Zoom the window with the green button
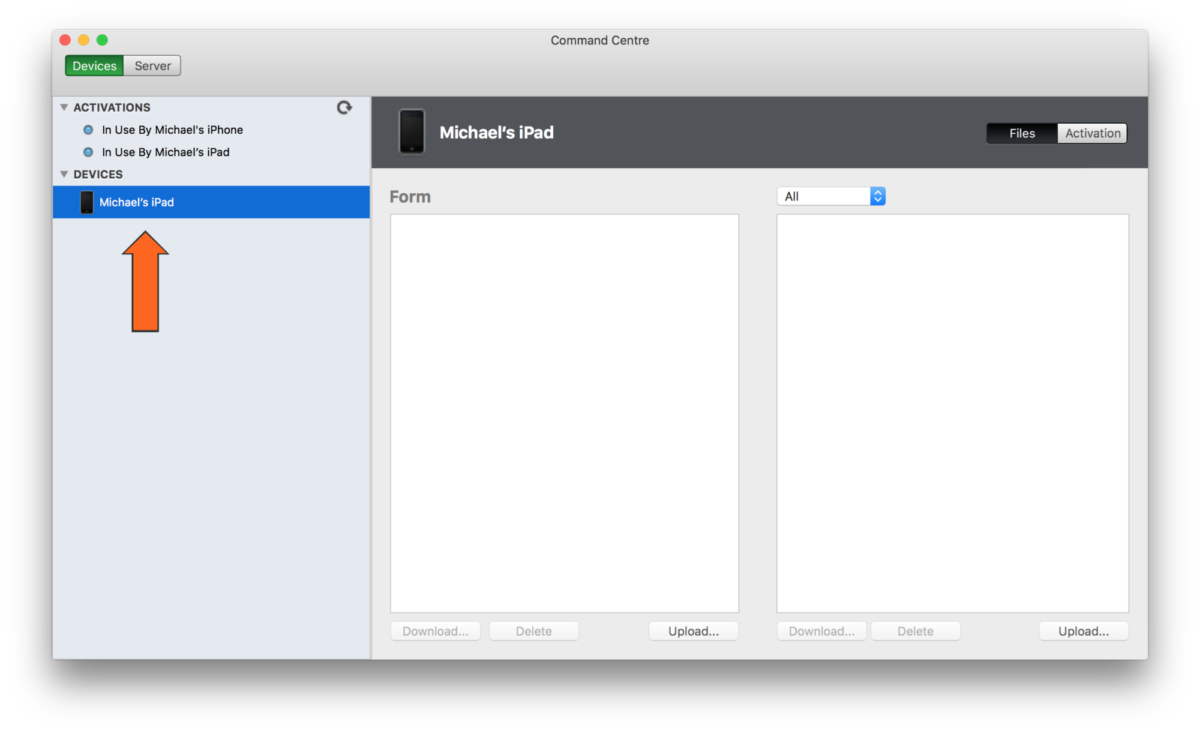The height and width of the screenshot is (734, 1200). (102, 40)
